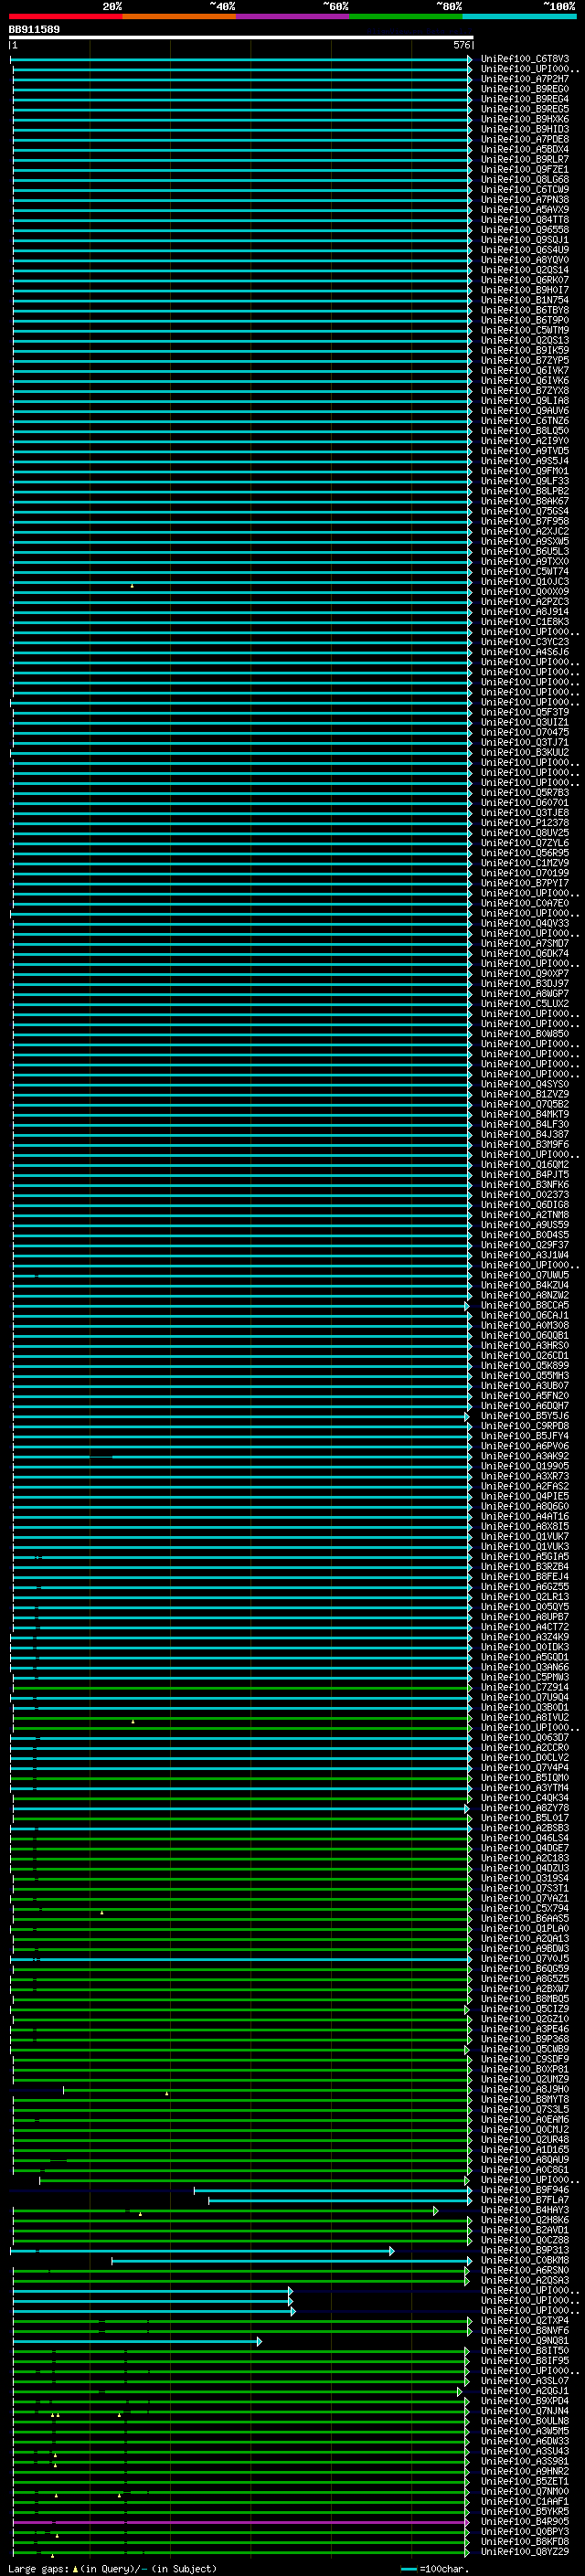This screenshot has height=2576, width=585.
Task: Open UniRef100_Q96558 hit
Action: point(525,230)
